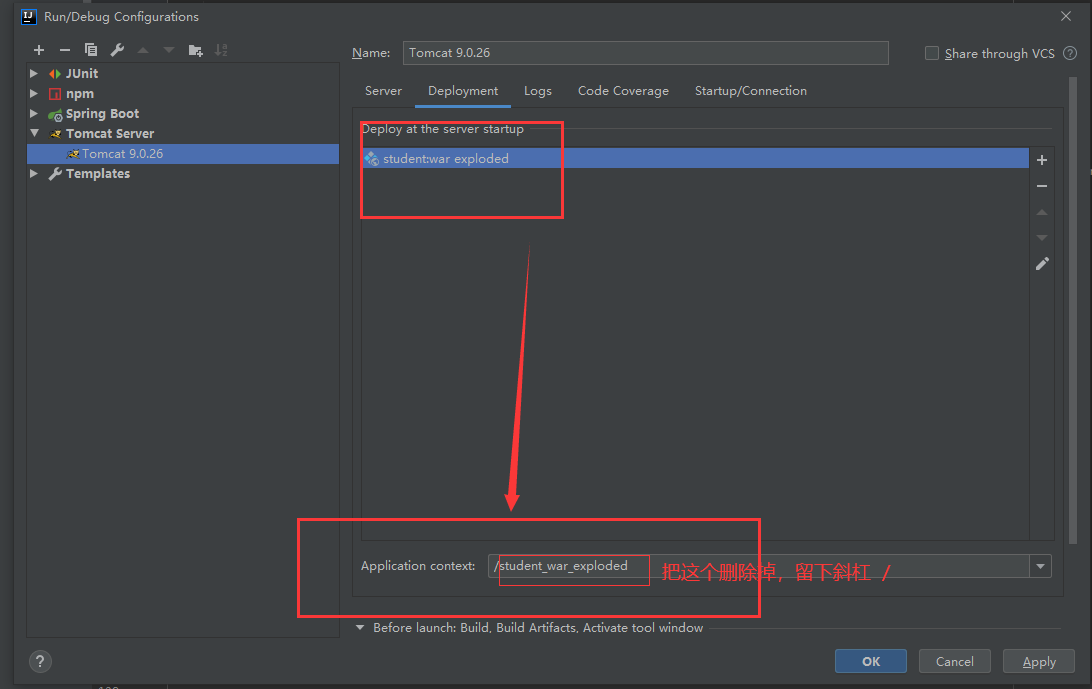Select Tomcat 9.0.26 configuration item
The image size is (1092, 689).
click(x=182, y=154)
